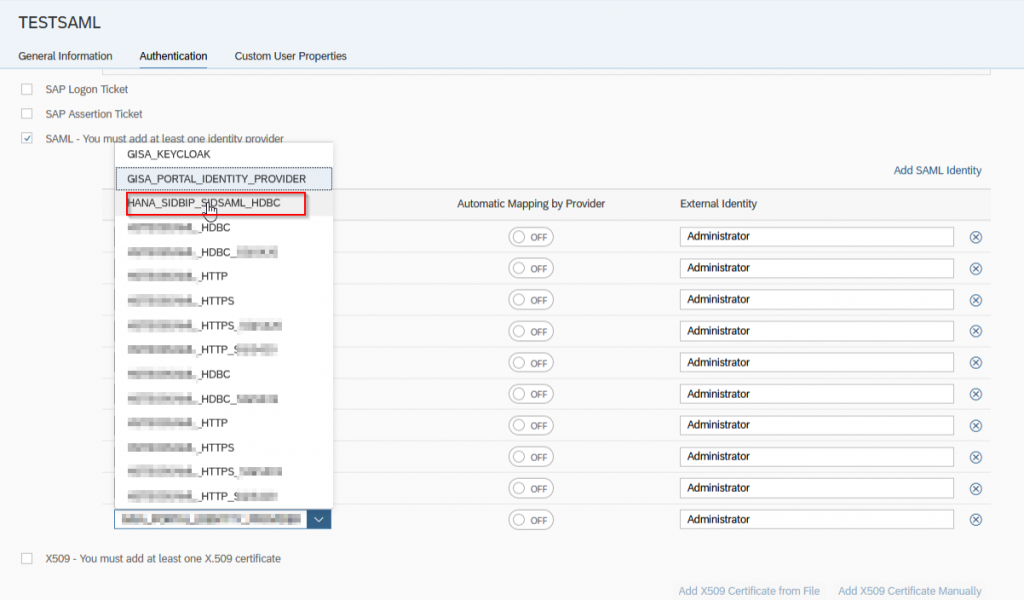Click Add SAML Identity link
Screen dimensions: 1024x600
point(937,170)
